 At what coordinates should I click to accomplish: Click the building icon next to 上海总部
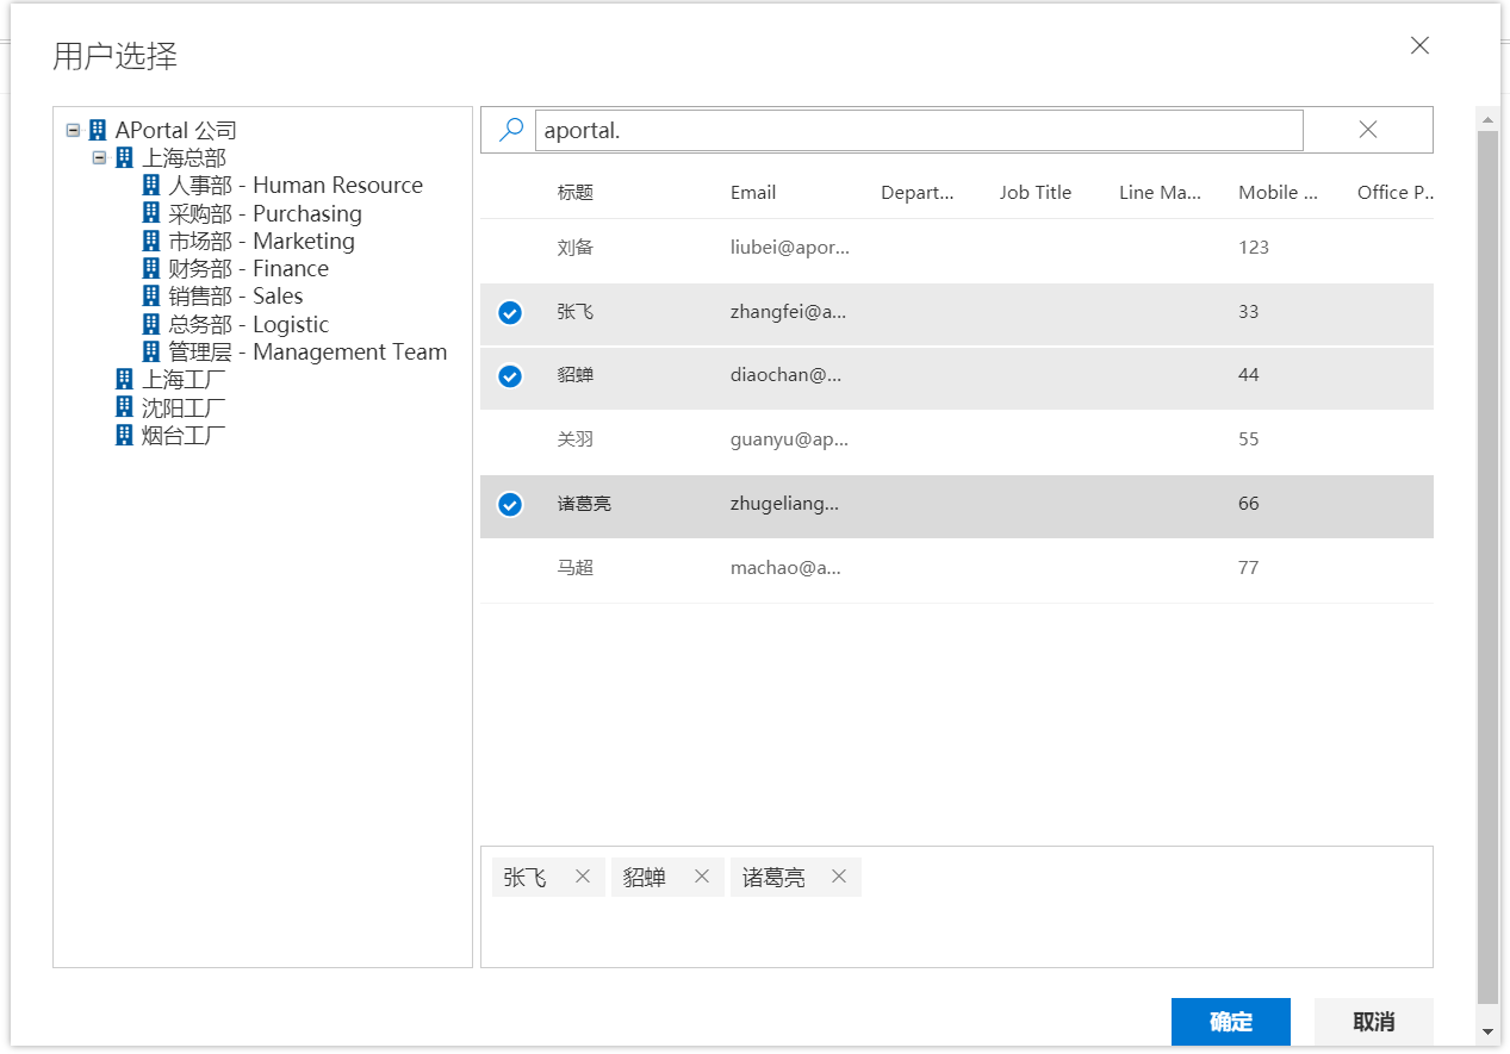click(124, 158)
